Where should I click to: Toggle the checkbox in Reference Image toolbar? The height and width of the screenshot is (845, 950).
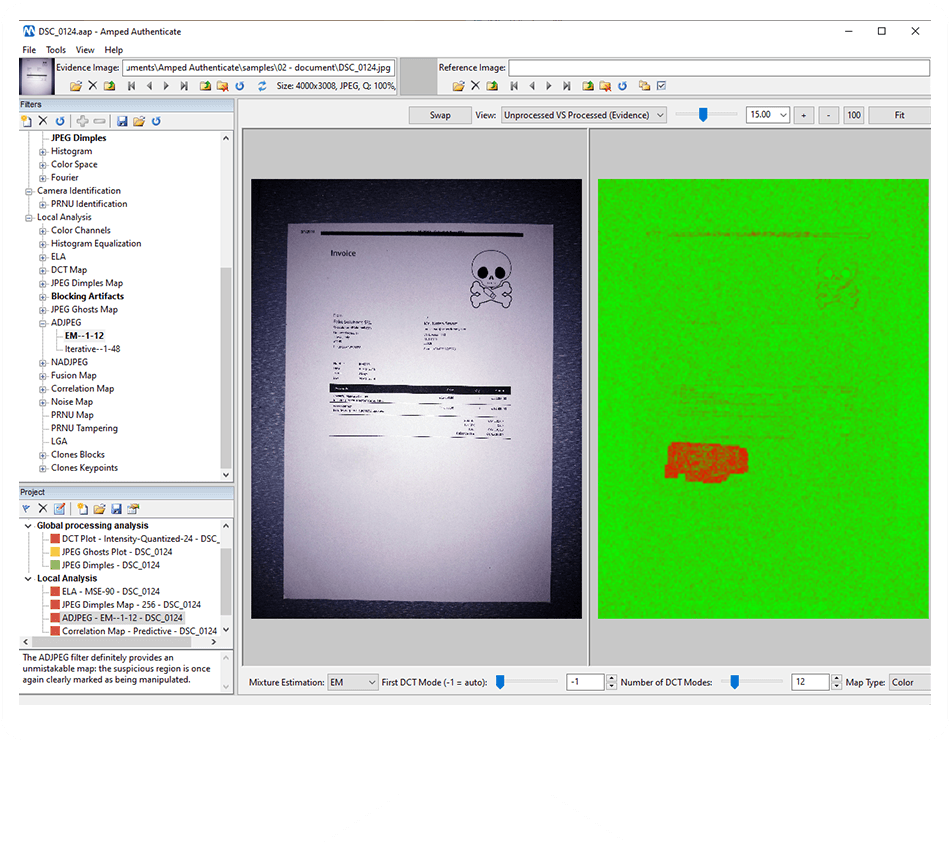pyautogui.click(x=661, y=86)
